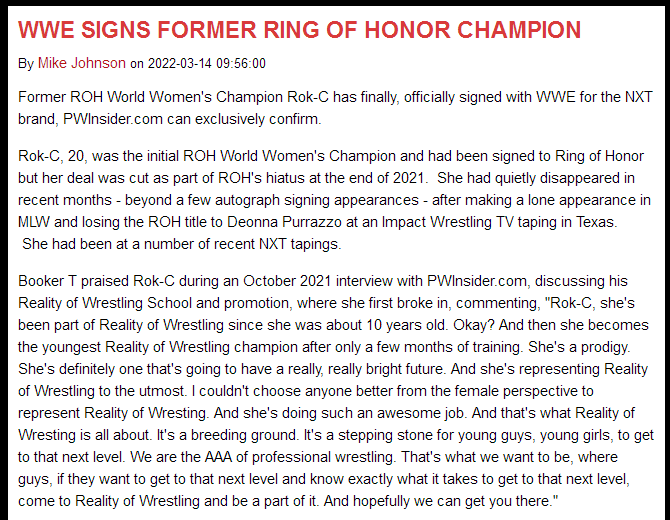This screenshot has height=520, width=670.
Task: Click "Former ROH World Women's Champion" opening text
Action: point(150,97)
